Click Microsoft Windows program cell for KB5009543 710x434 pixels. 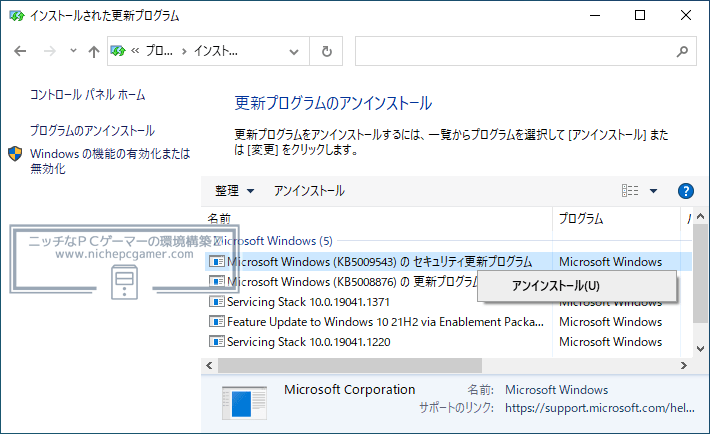[x=610, y=261]
